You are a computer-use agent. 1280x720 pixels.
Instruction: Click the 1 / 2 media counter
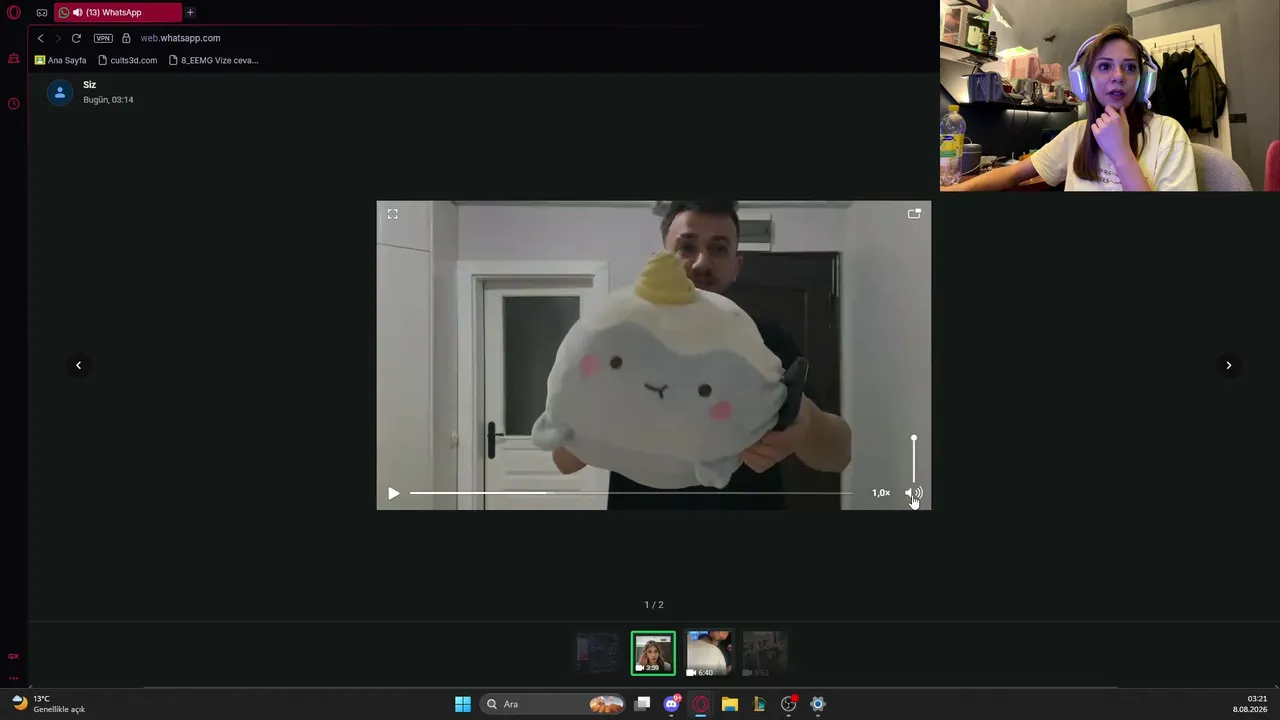pyautogui.click(x=654, y=605)
